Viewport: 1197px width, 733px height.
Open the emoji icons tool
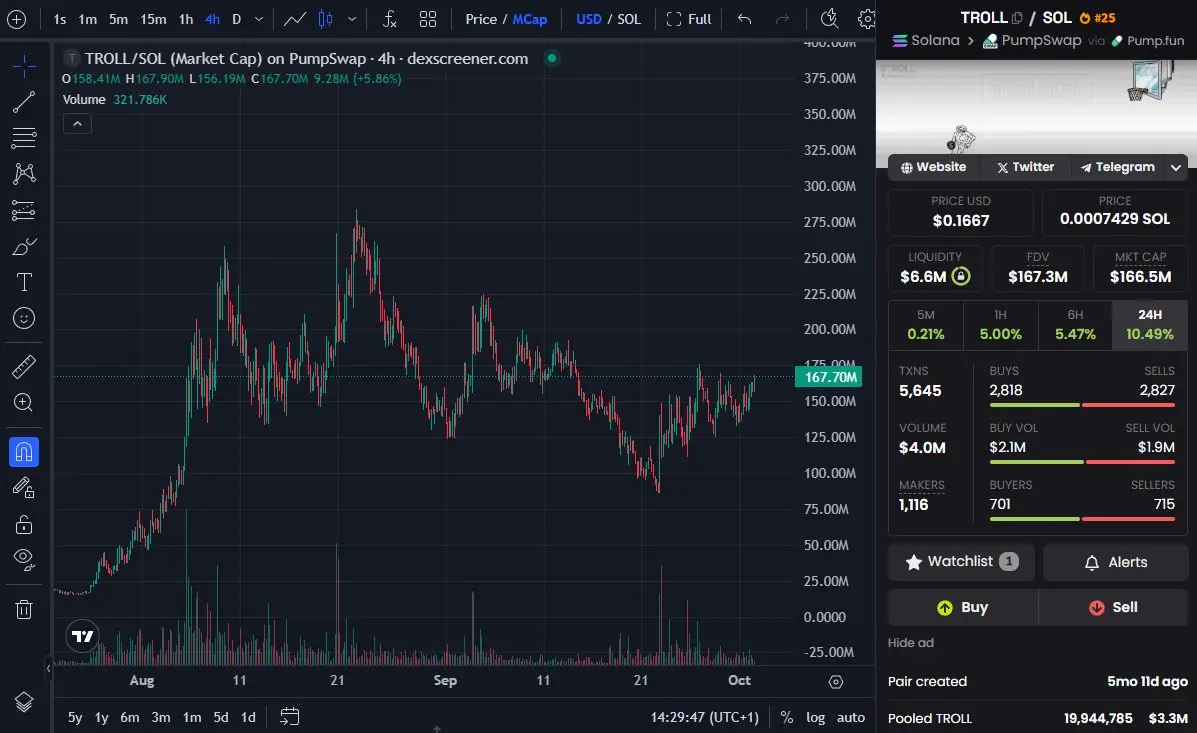(24, 318)
